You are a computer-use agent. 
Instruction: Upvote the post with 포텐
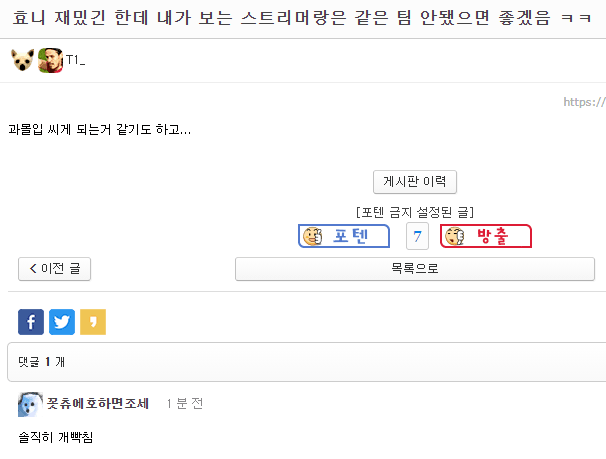click(344, 236)
